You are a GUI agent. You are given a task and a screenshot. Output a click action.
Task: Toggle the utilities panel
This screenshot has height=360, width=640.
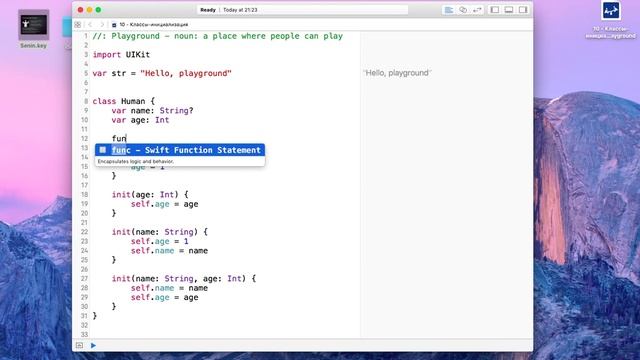523,10
